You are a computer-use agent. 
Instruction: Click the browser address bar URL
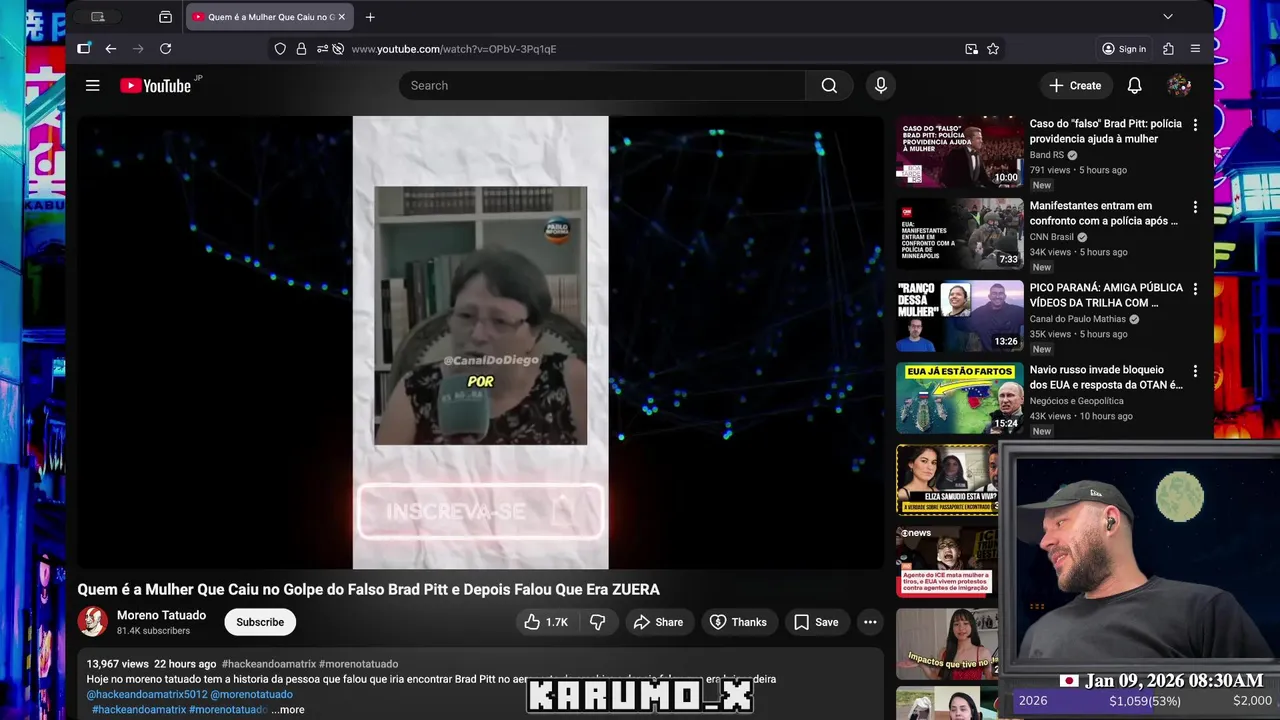453,49
